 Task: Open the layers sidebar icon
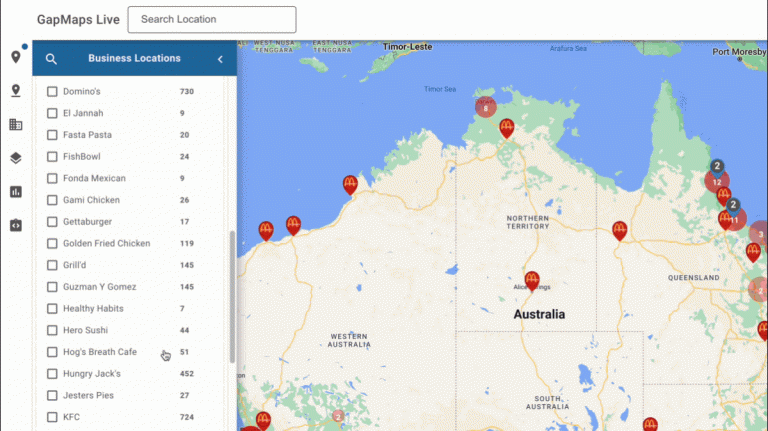point(15,158)
